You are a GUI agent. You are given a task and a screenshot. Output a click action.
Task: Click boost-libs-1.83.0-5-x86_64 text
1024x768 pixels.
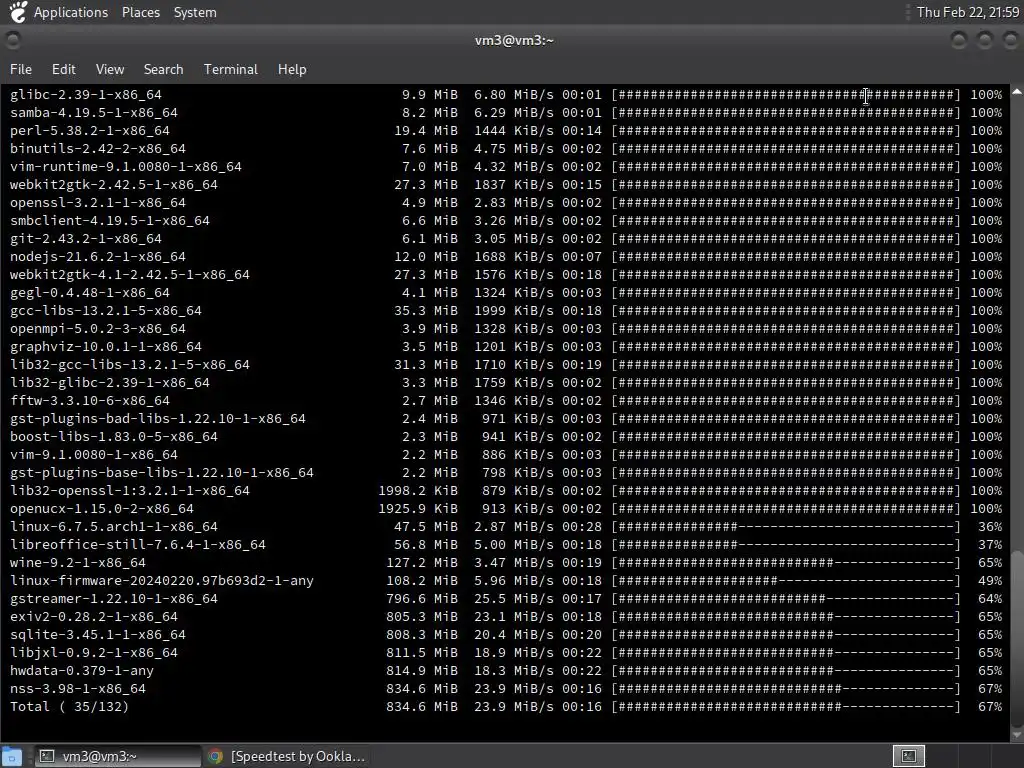point(114,437)
